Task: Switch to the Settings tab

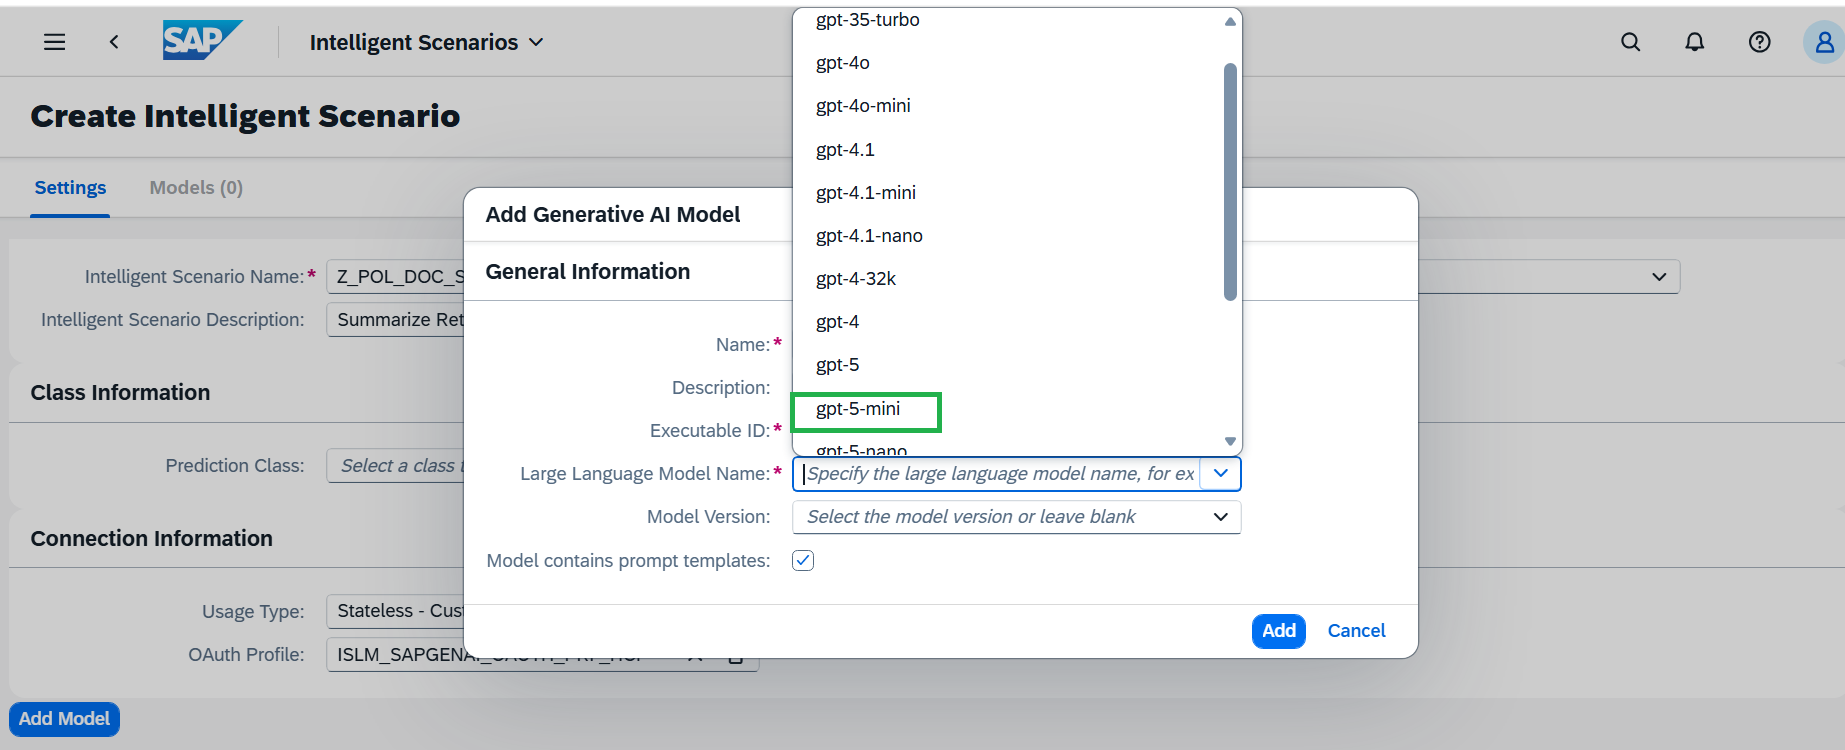Action: point(70,188)
